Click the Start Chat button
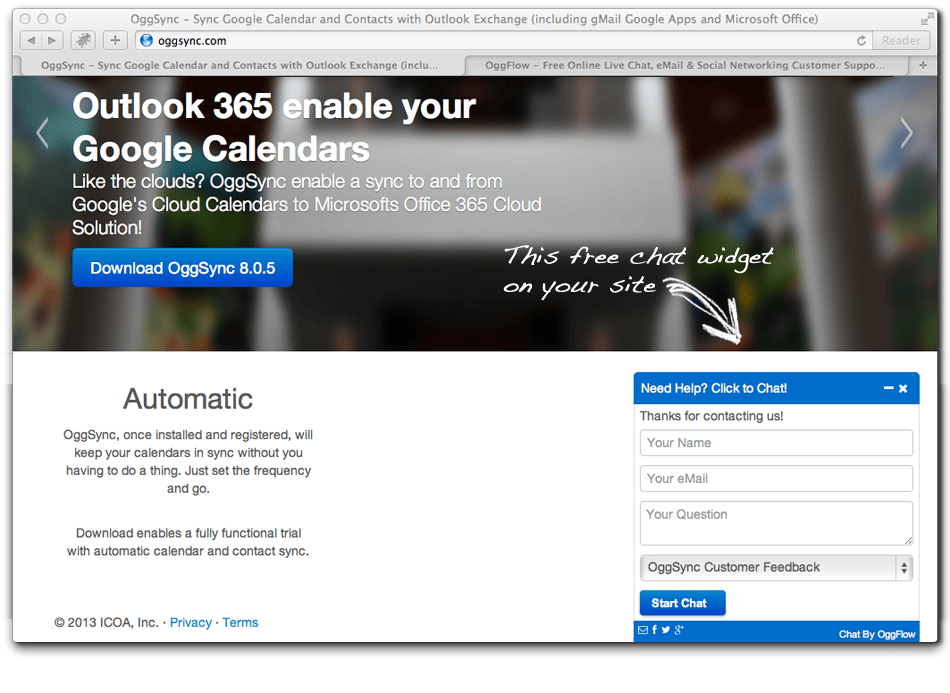 click(x=682, y=603)
